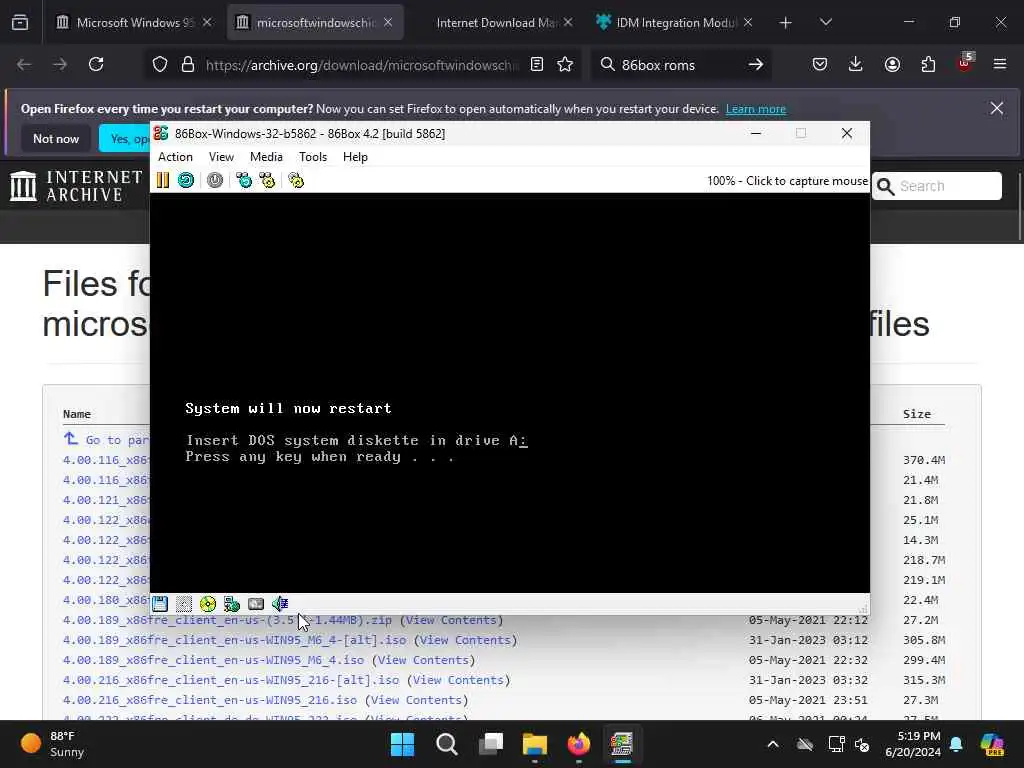This screenshot has height=768, width=1024.
Task: Hard reset the 86Box machine
Action: pyautogui.click(x=186, y=180)
